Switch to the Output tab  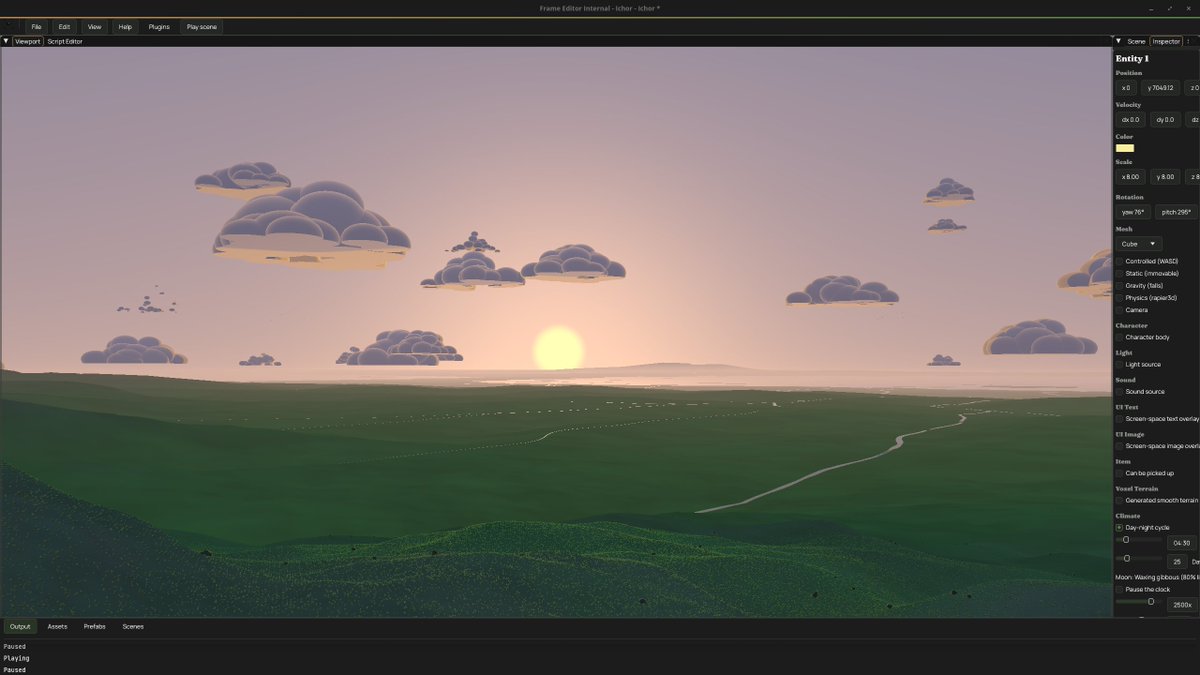pos(20,626)
